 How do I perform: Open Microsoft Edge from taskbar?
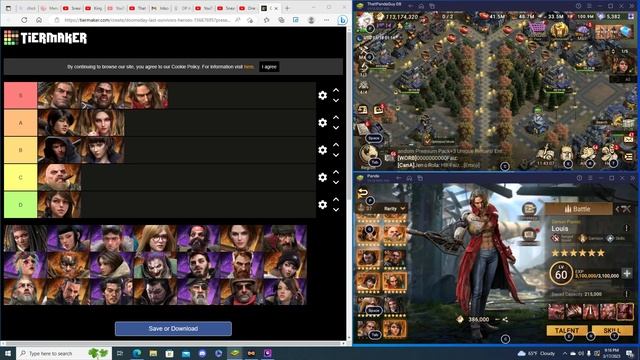tap(137, 353)
